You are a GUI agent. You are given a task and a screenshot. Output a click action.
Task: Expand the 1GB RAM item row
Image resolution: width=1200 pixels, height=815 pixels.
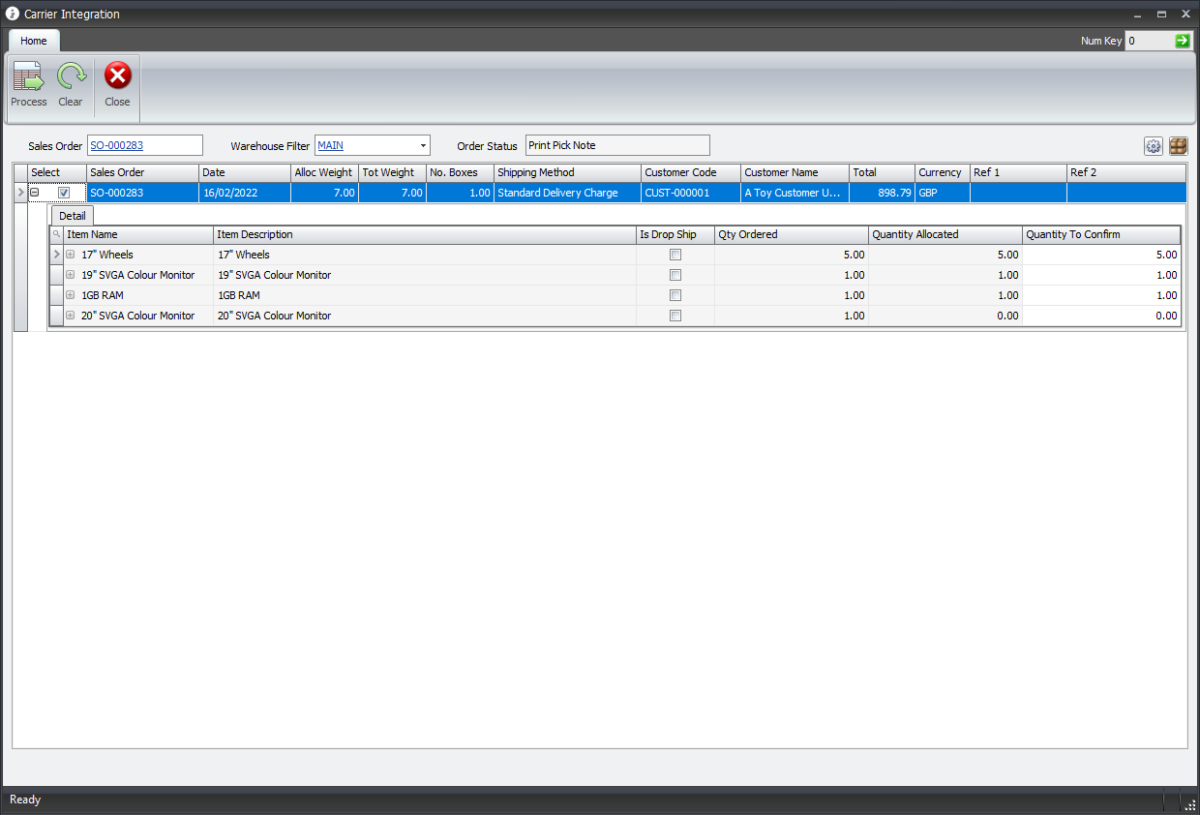69,295
